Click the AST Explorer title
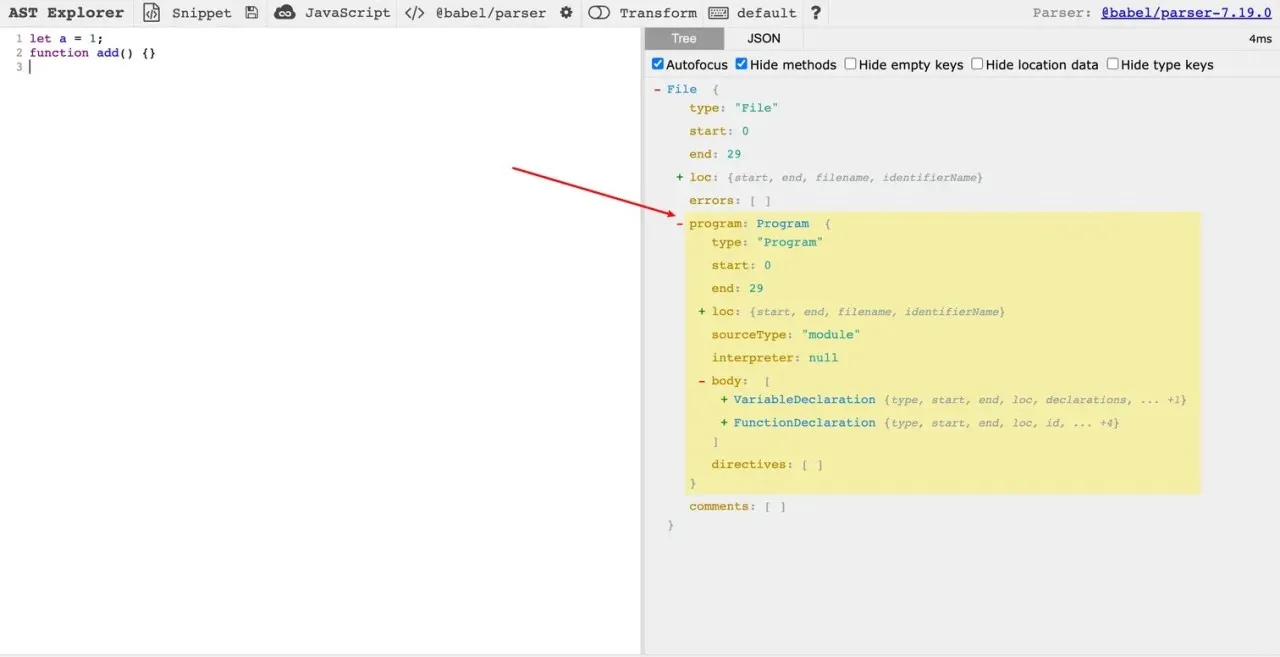 pyautogui.click(x=66, y=13)
